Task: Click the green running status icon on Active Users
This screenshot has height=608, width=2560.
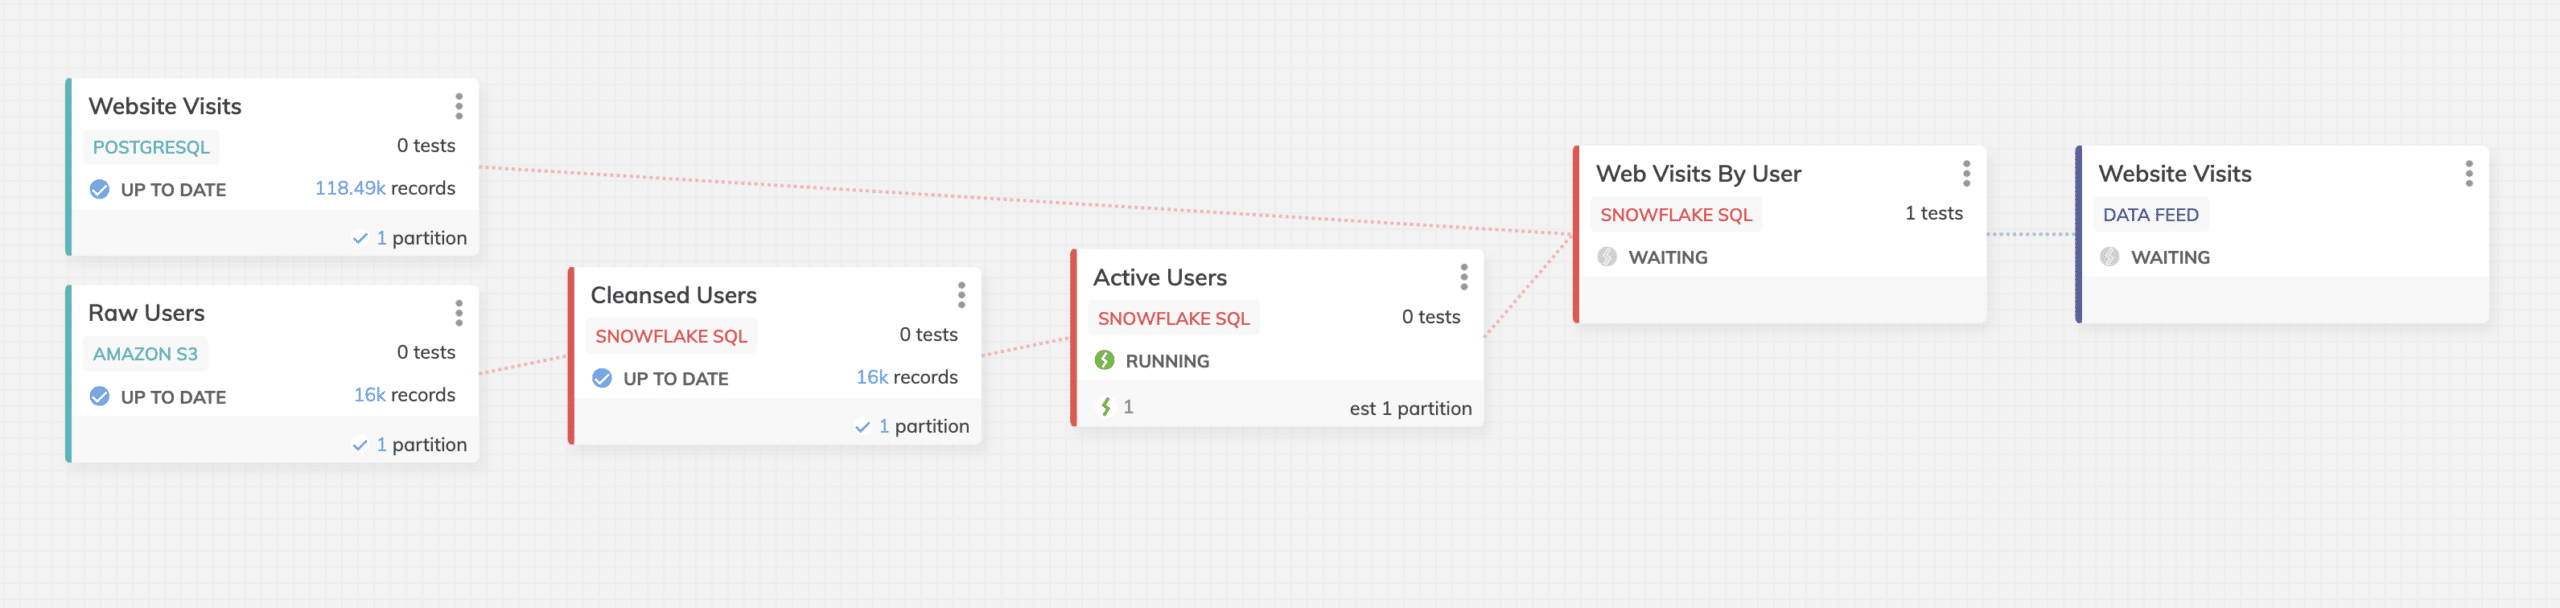Action: tap(1104, 360)
